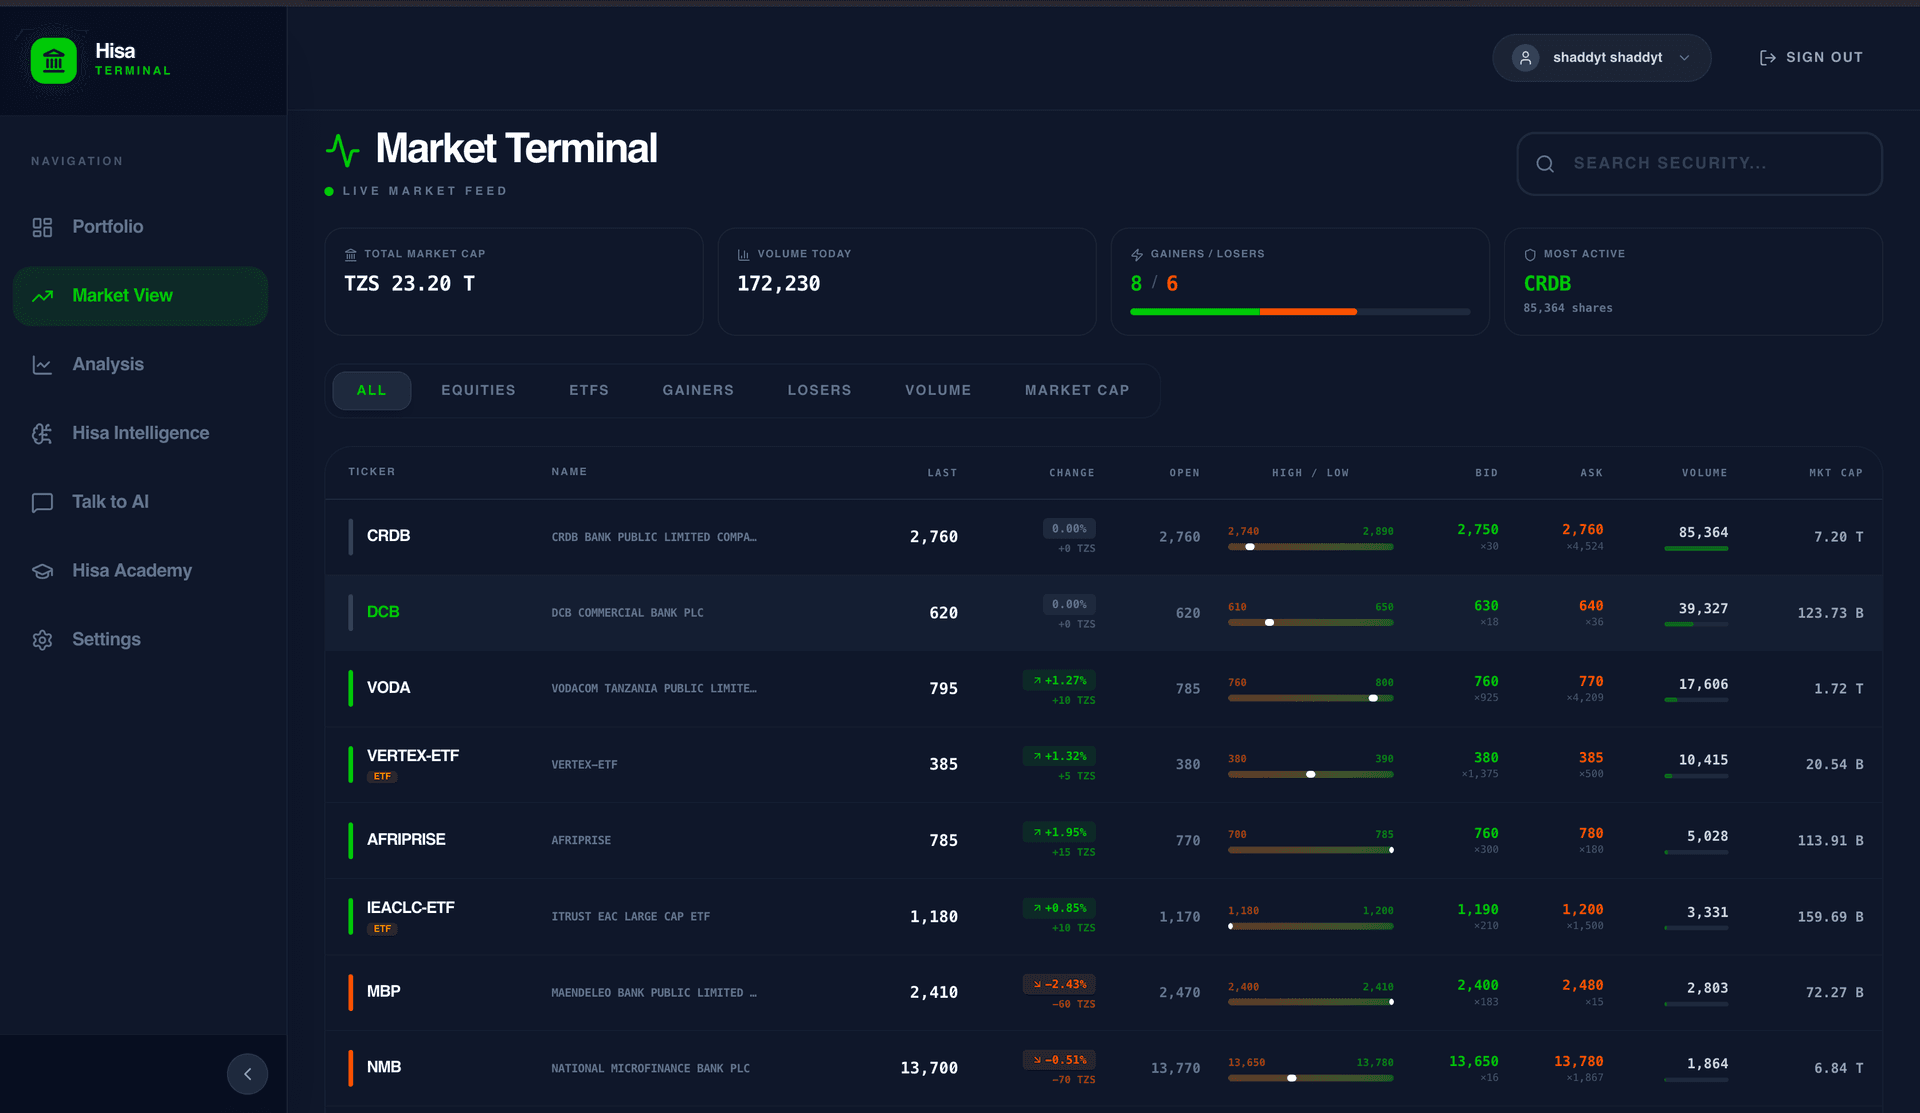
Task: Switch to the Equities filter tab
Action: [478, 390]
